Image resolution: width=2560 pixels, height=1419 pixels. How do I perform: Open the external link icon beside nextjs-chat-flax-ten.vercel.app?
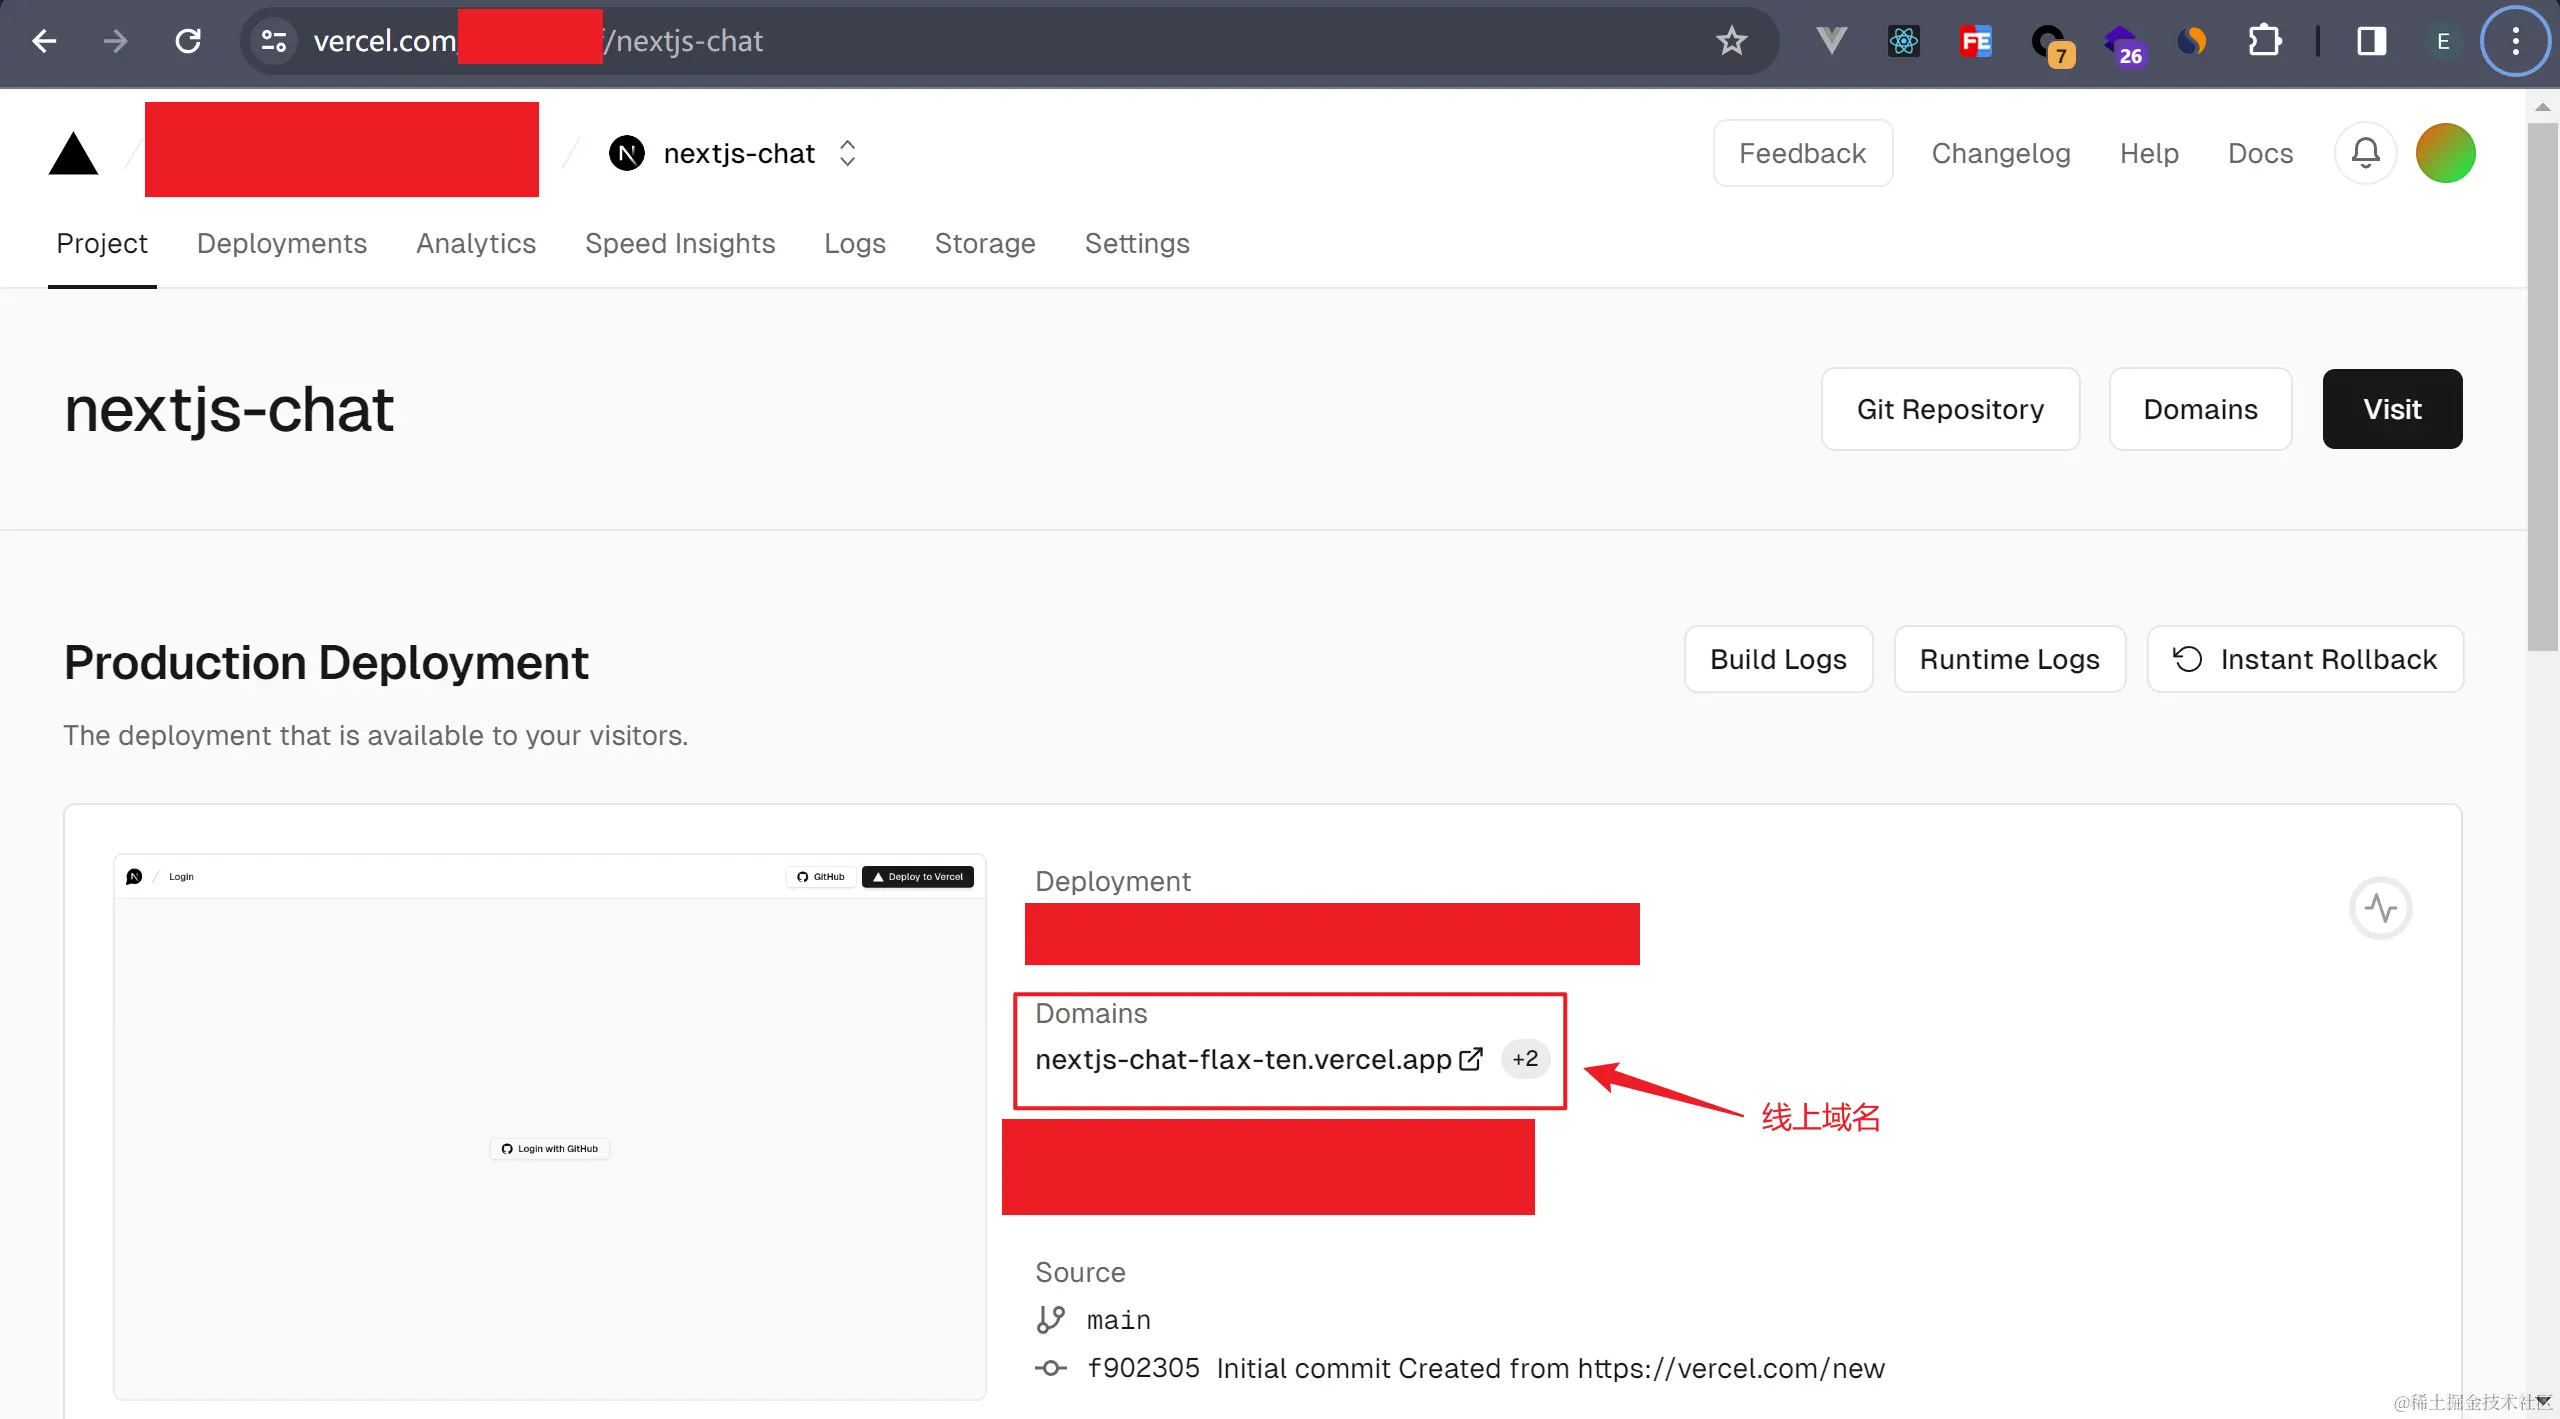coord(1470,1059)
